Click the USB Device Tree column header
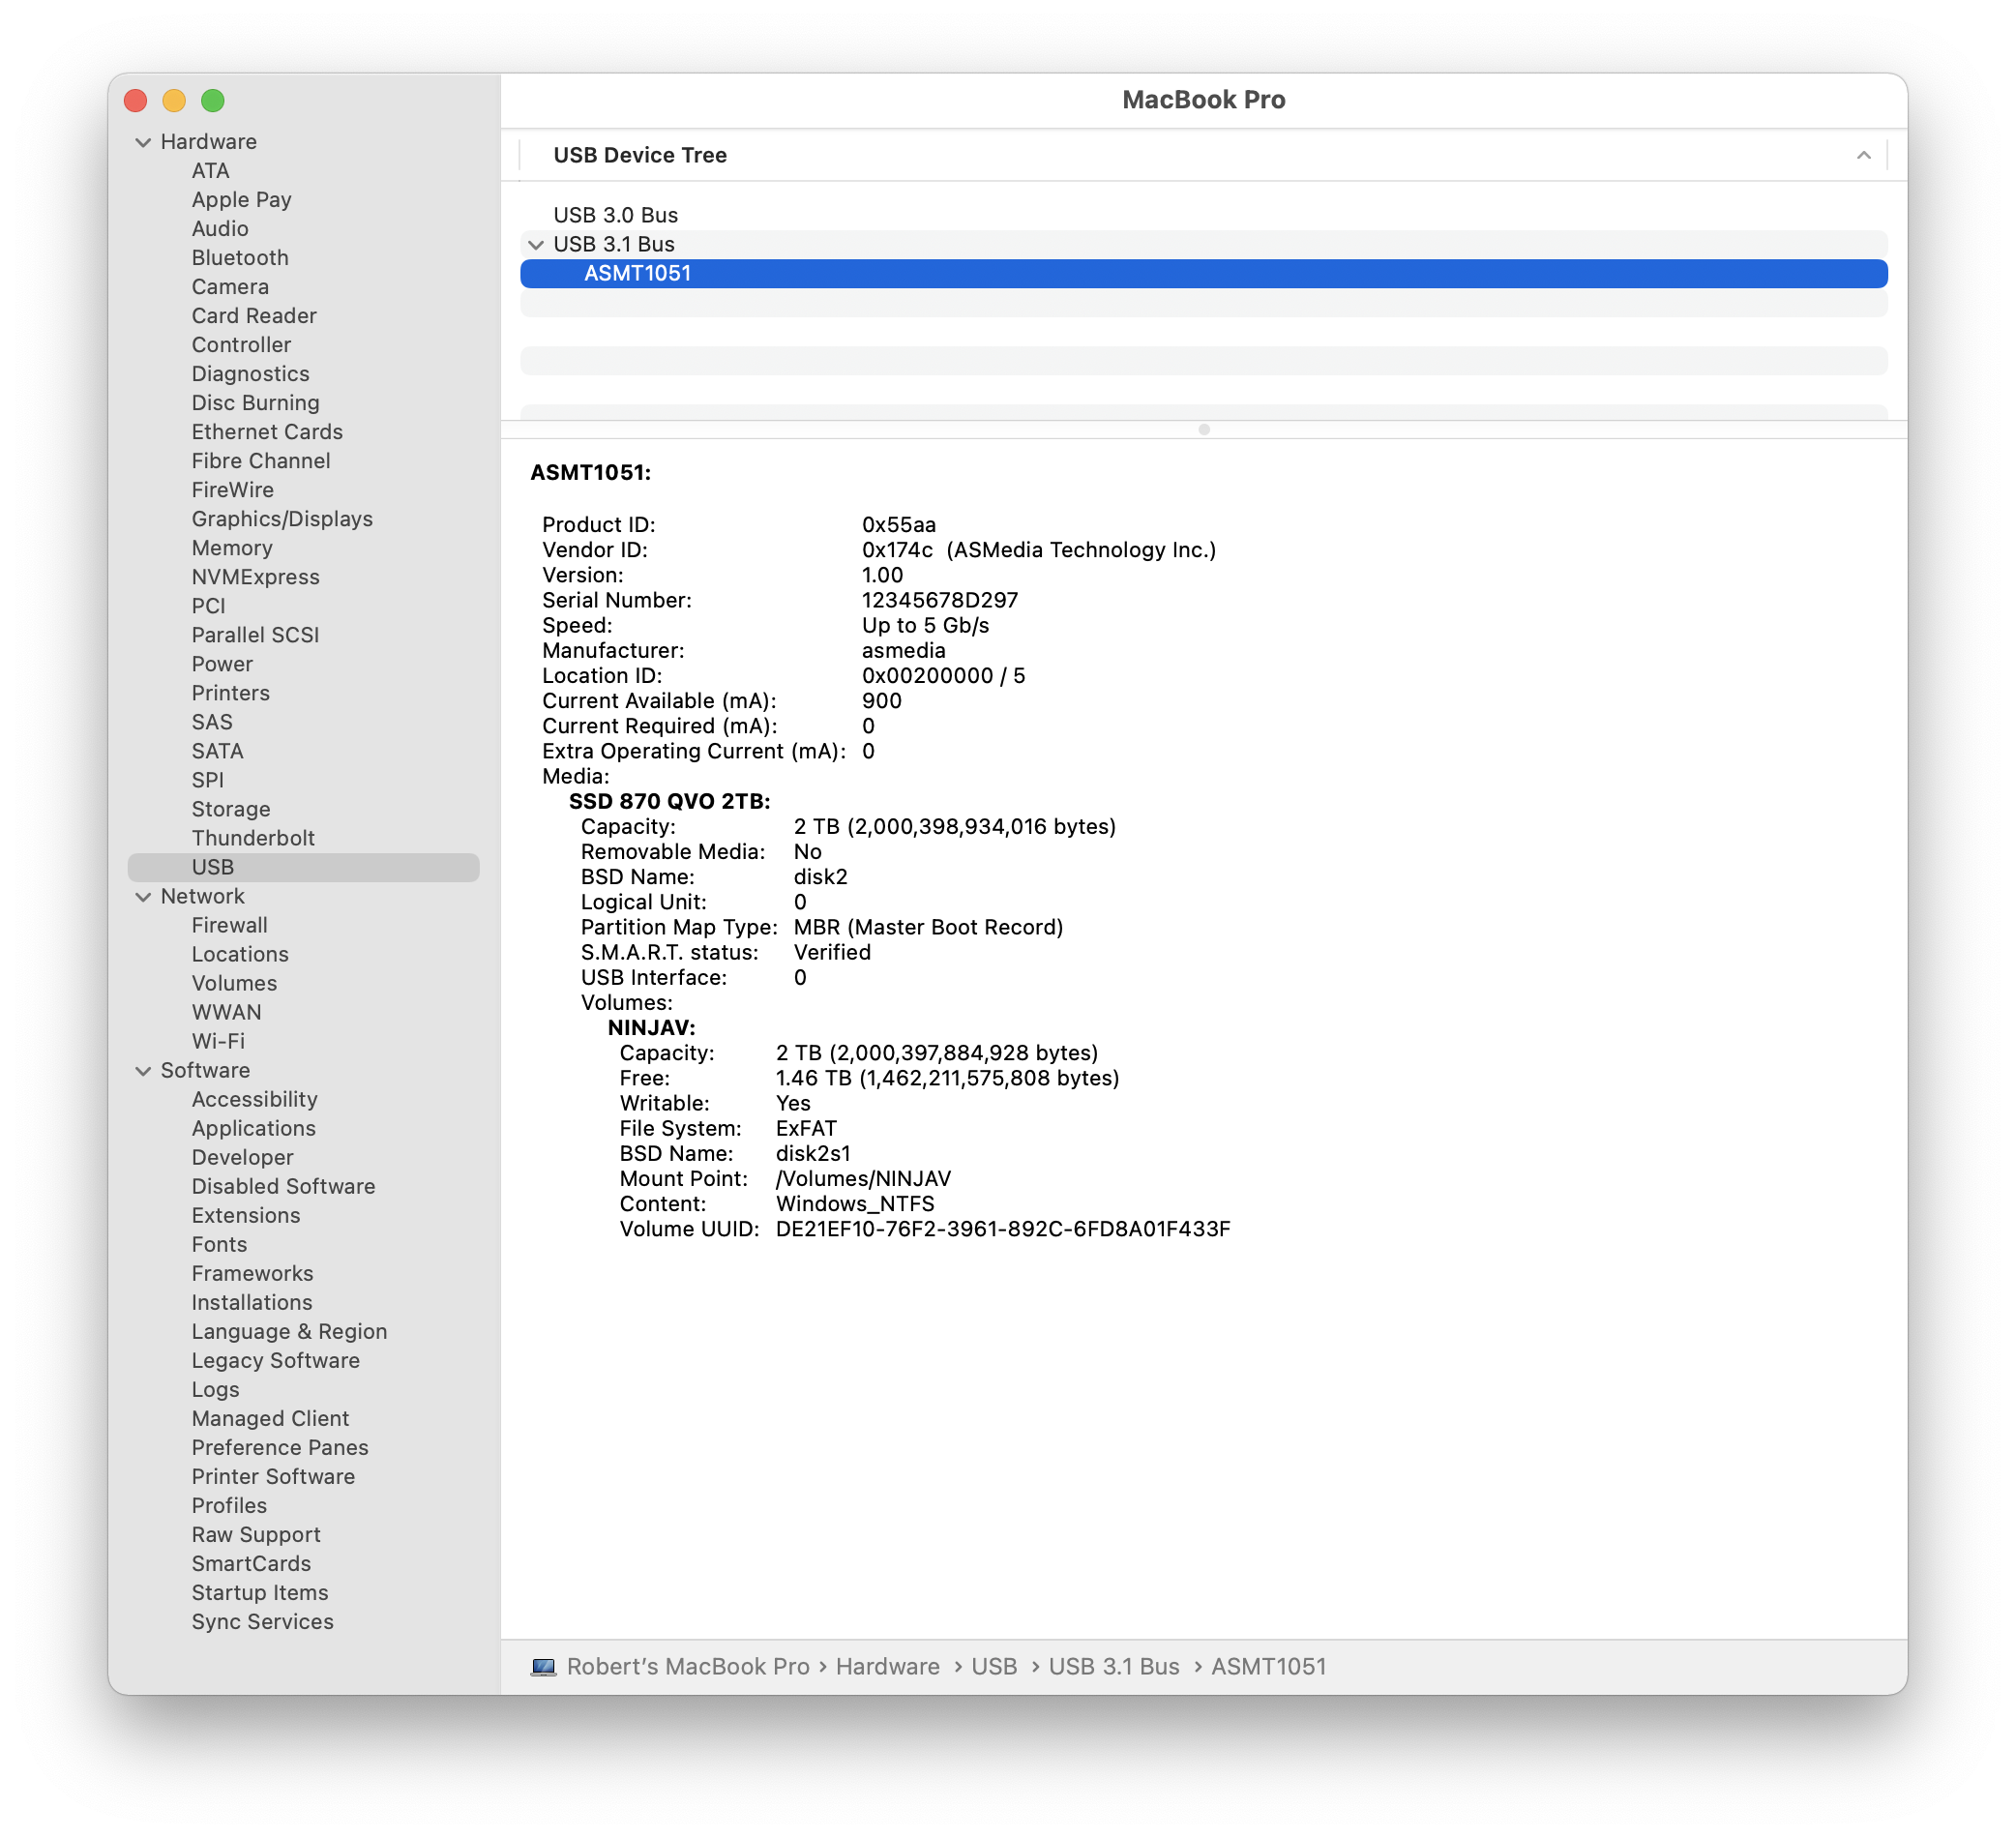The width and height of the screenshot is (2016, 1838). (640, 155)
